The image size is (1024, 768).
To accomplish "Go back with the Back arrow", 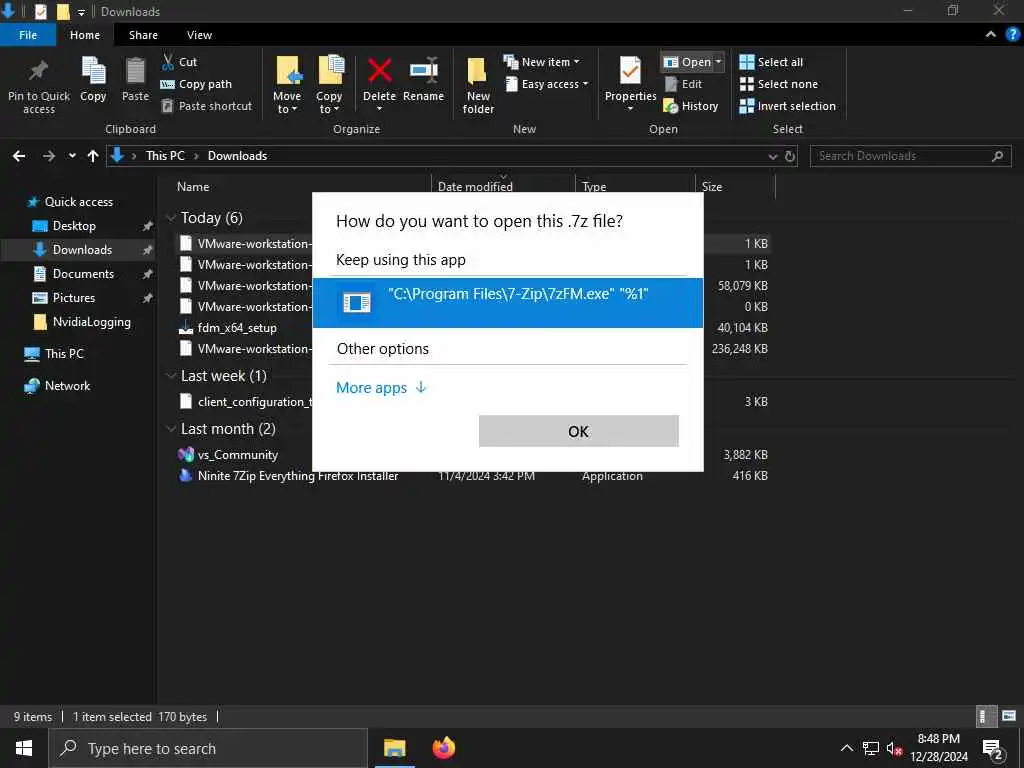I will pos(19,155).
